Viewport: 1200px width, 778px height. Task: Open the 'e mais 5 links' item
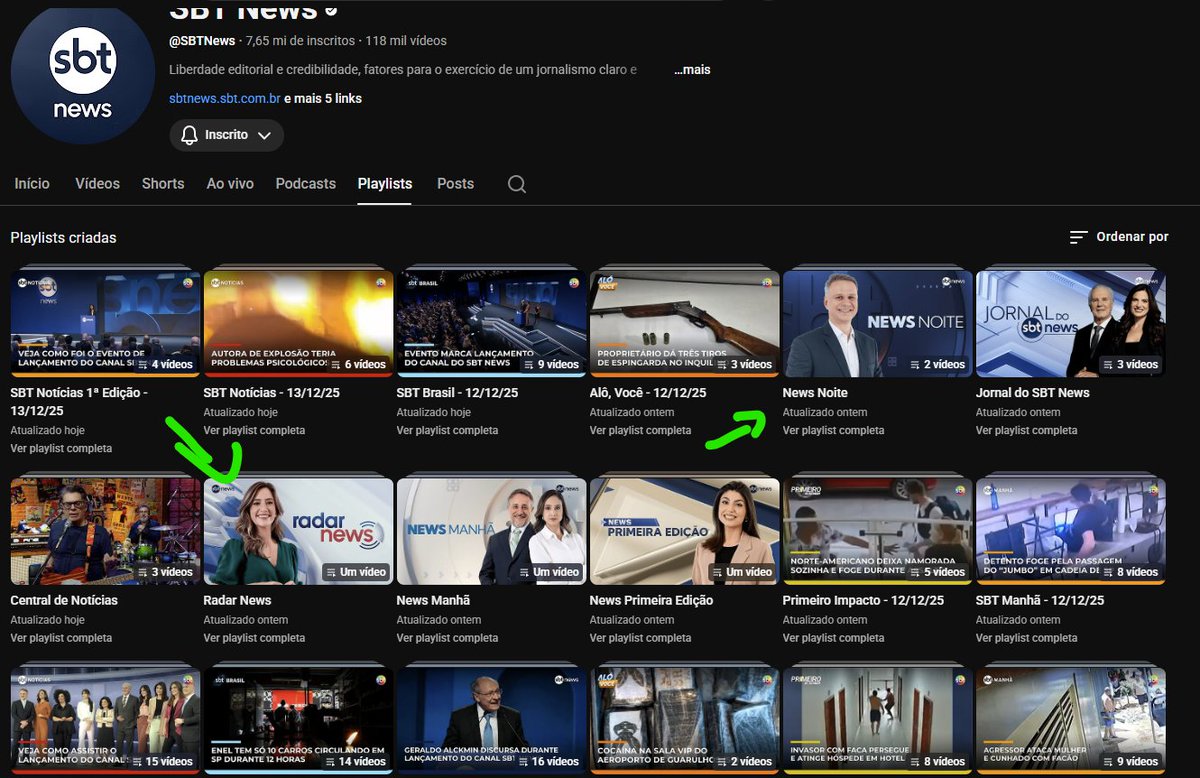[x=323, y=99]
